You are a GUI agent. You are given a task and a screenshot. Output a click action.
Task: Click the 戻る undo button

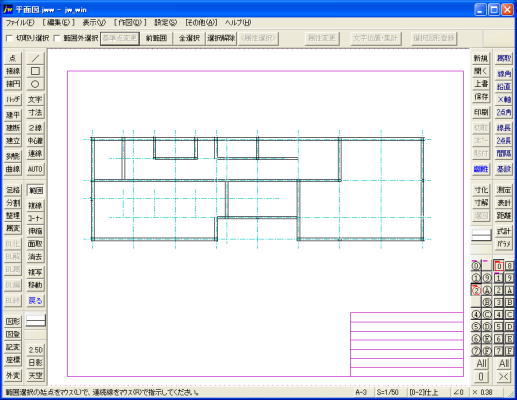coord(35,300)
